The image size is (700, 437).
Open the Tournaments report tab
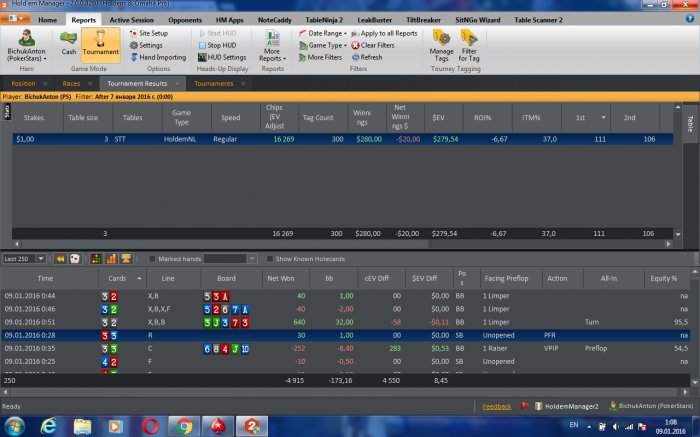click(214, 83)
